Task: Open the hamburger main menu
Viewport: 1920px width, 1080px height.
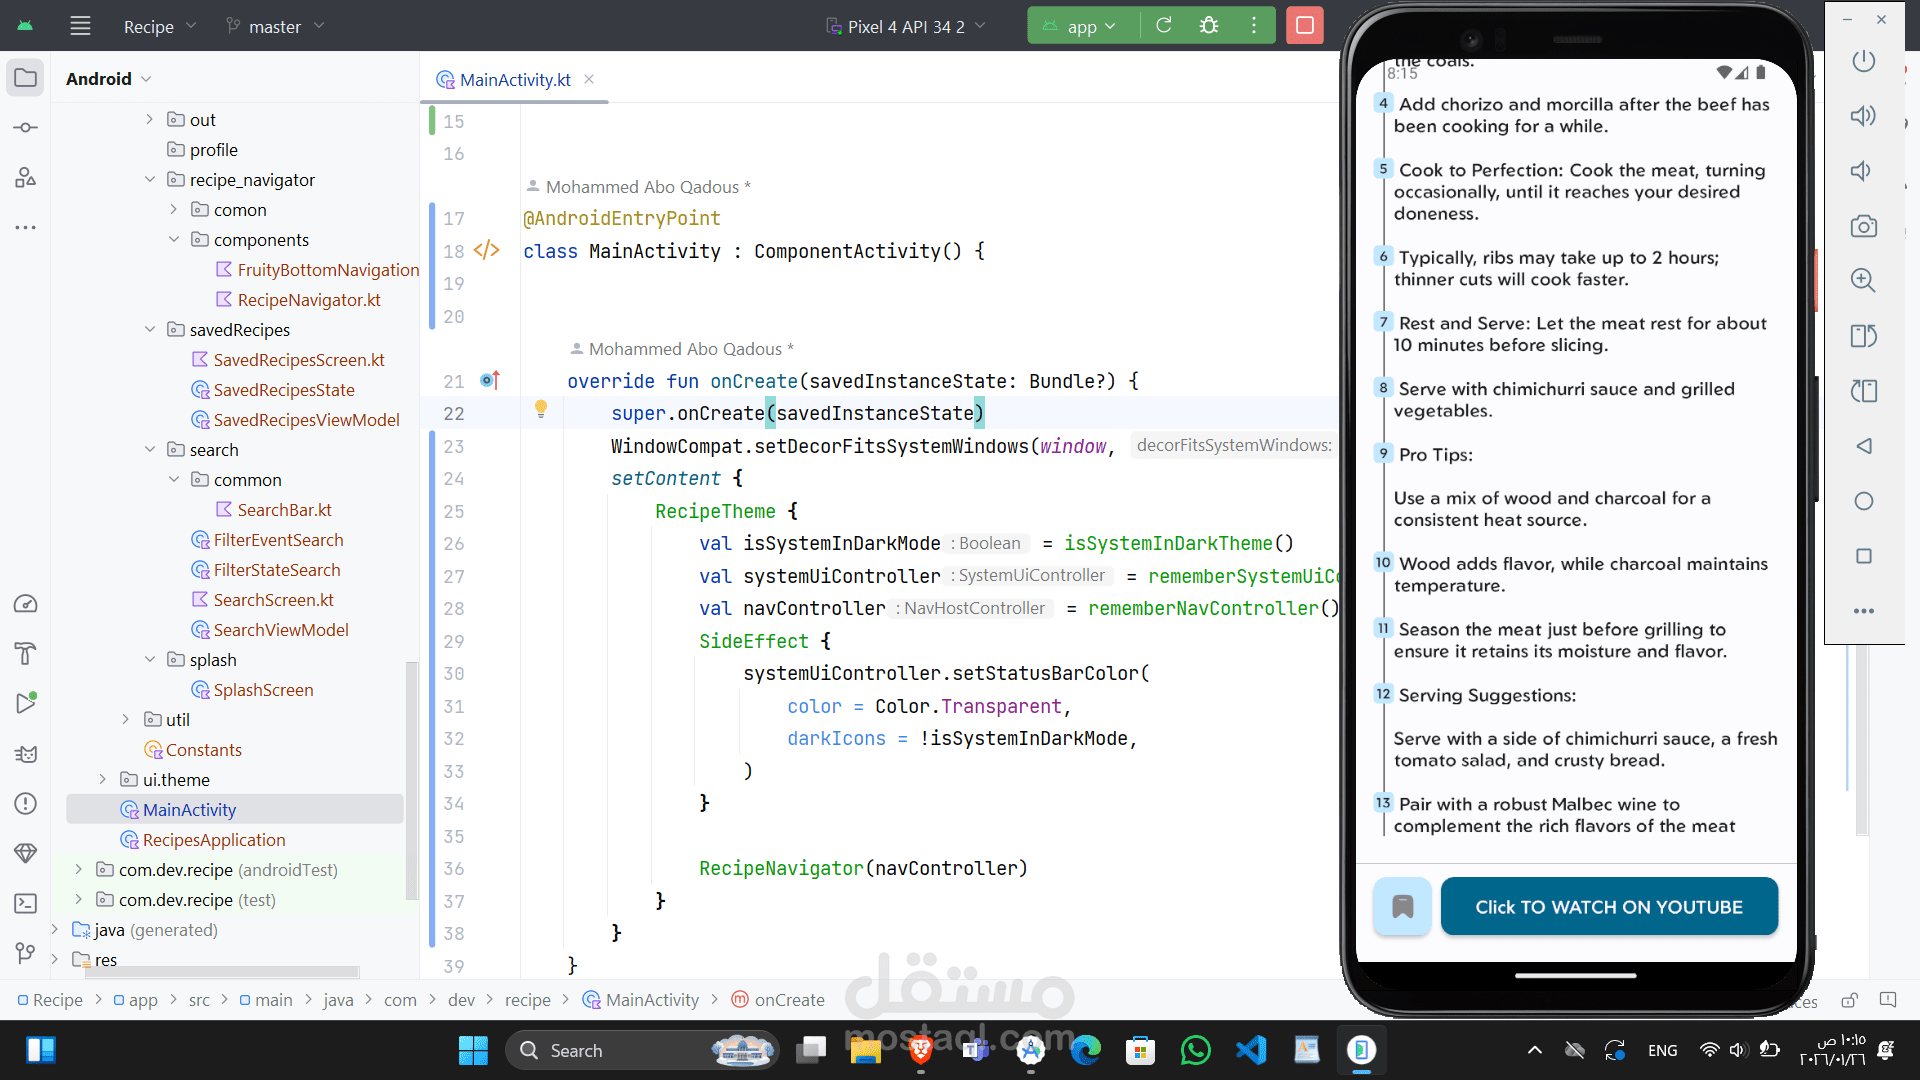Action: point(80,26)
